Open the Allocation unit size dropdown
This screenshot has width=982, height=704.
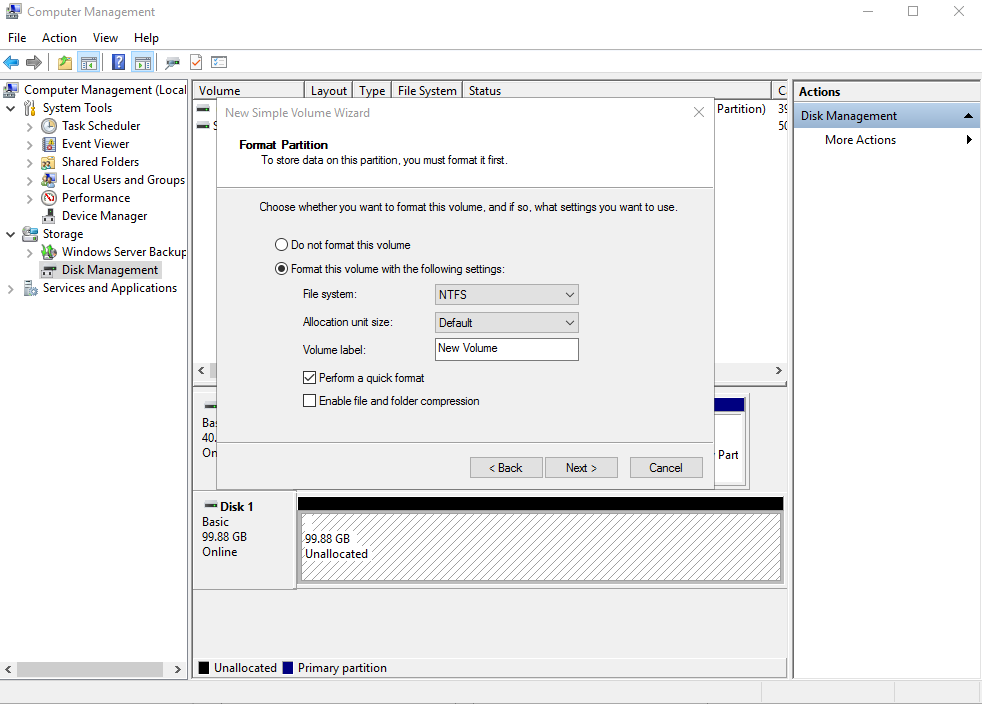pos(507,323)
